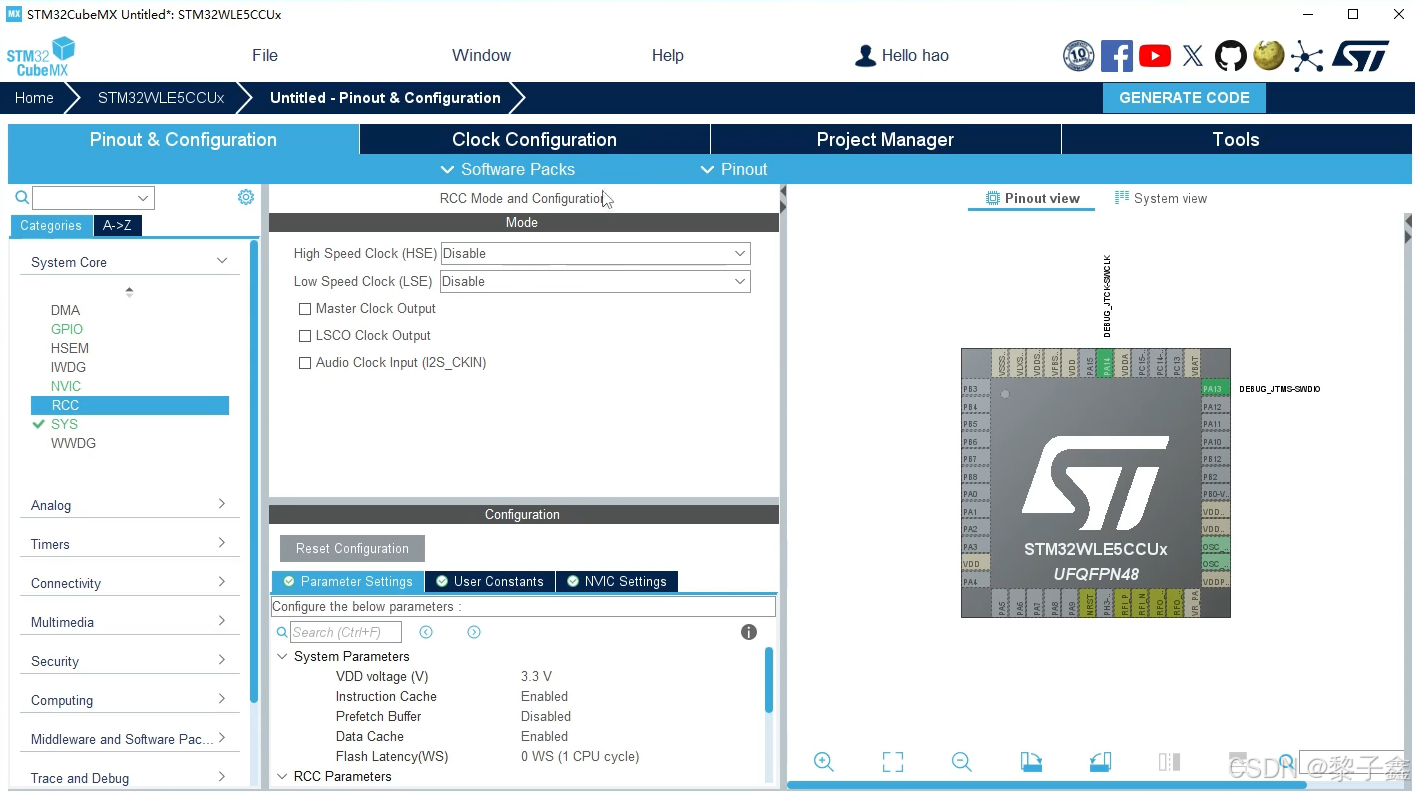Zoom out of the pinout view

[x=961, y=761]
